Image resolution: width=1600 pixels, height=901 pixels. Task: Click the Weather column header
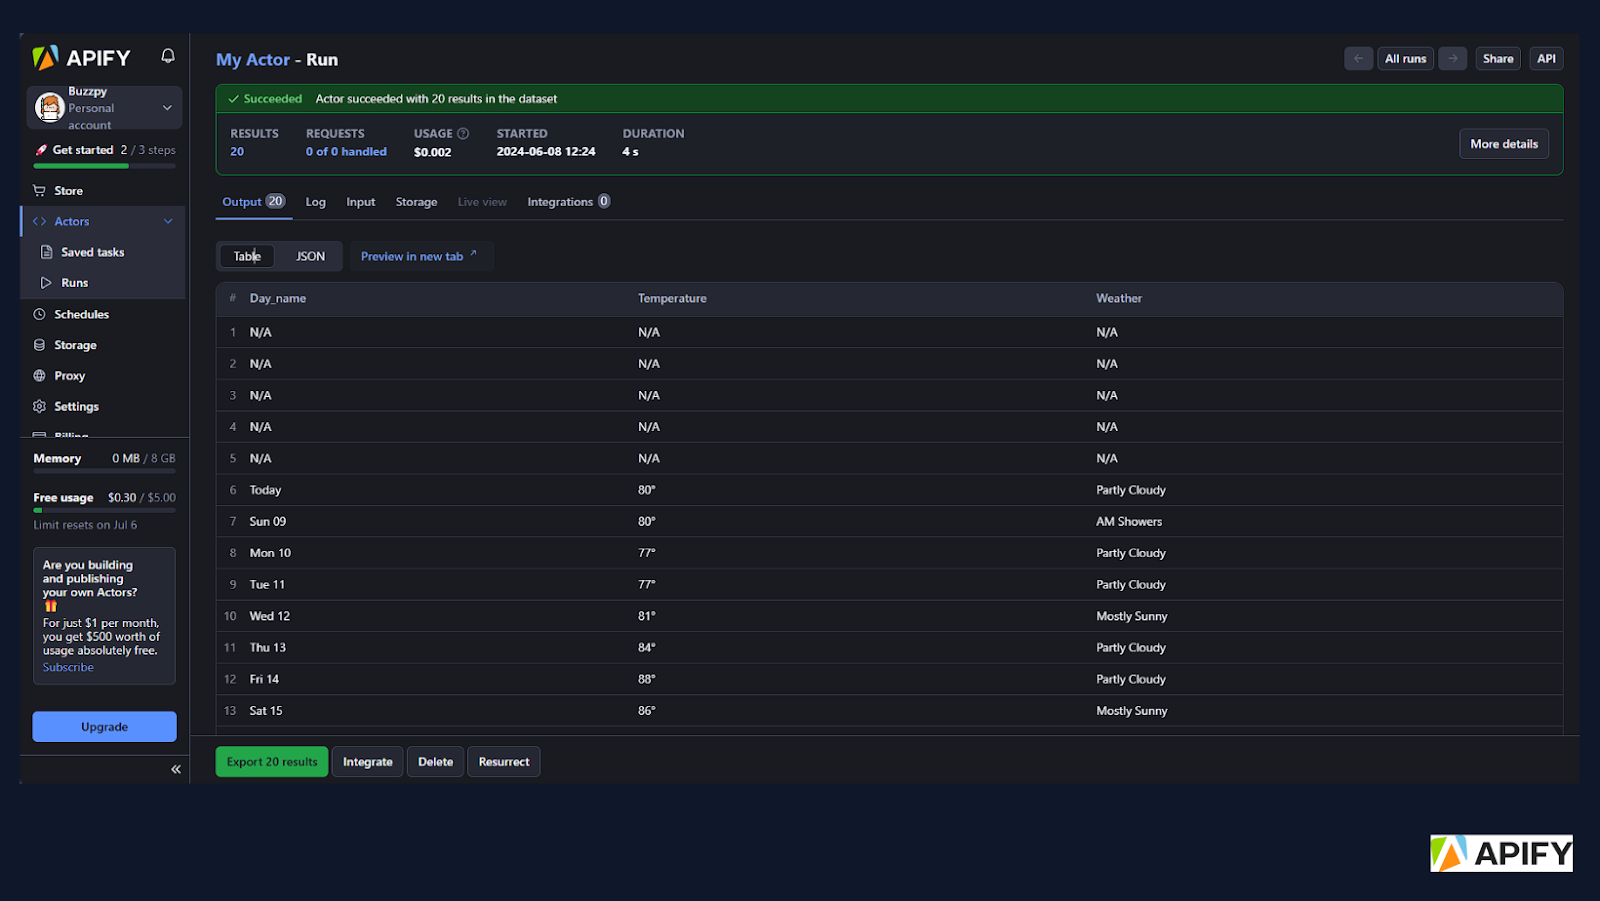[x=1119, y=298]
